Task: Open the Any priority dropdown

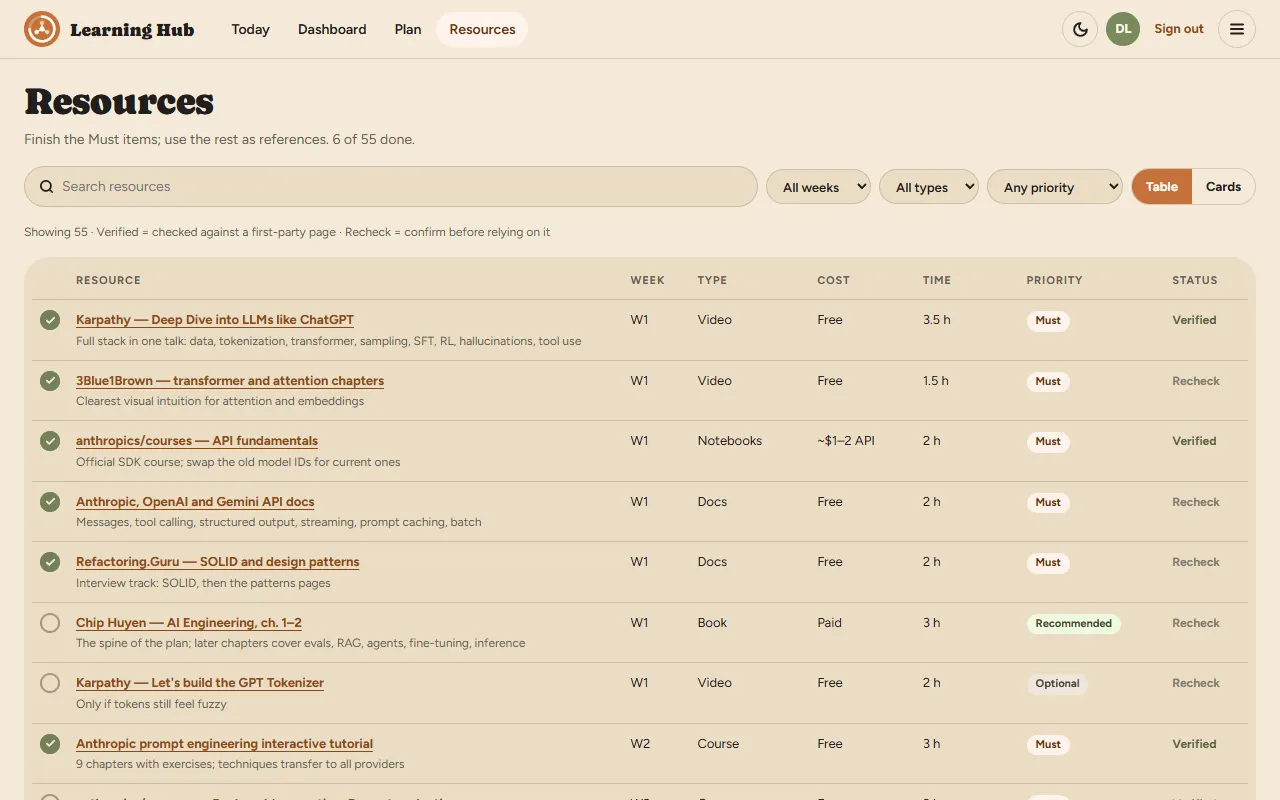Action: click(1055, 187)
